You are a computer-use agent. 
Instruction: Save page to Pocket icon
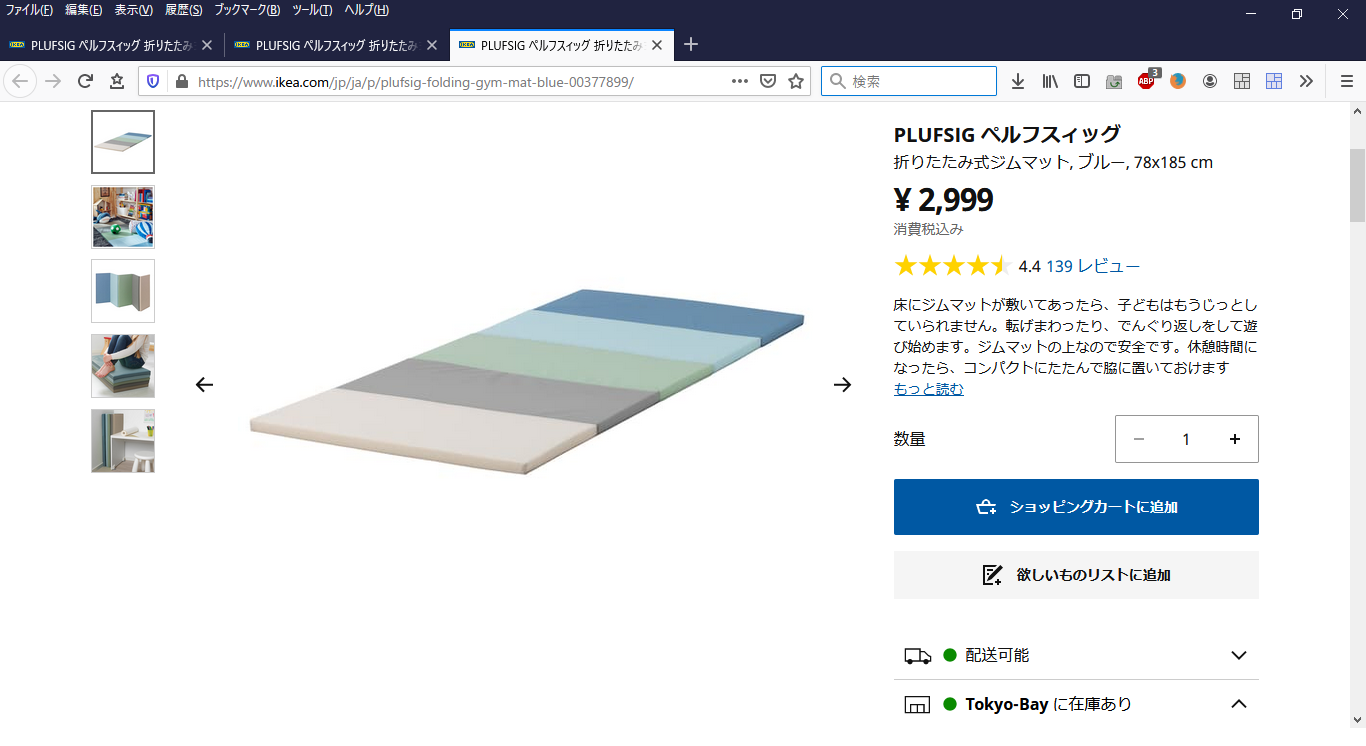(x=768, y=81)
